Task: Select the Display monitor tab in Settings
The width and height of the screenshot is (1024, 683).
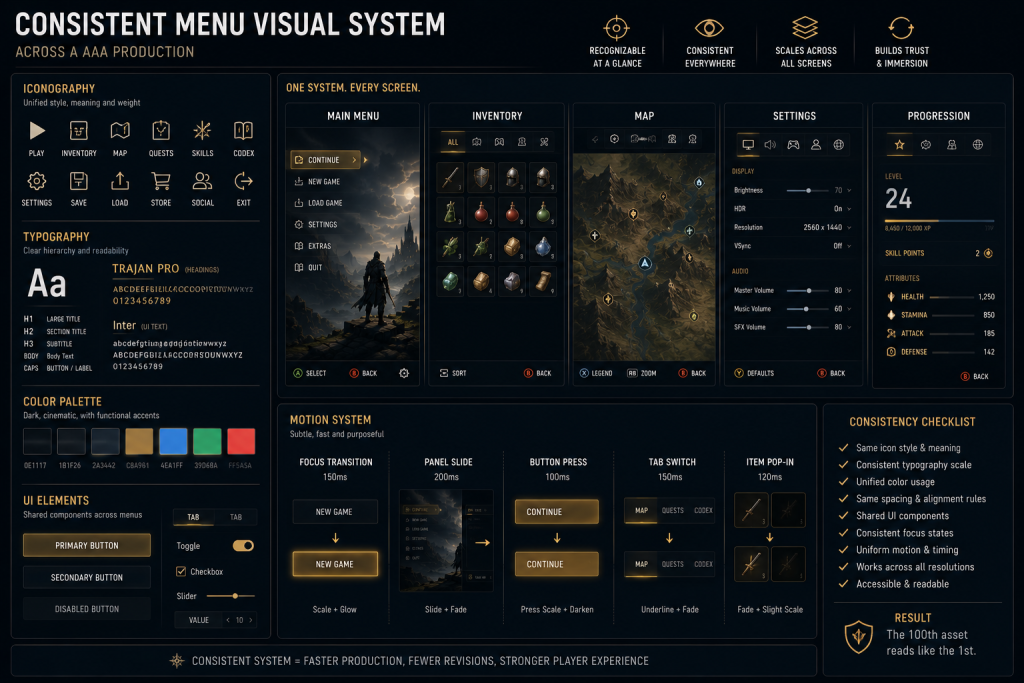Action: pyautogui.click(x=748, y=145)
